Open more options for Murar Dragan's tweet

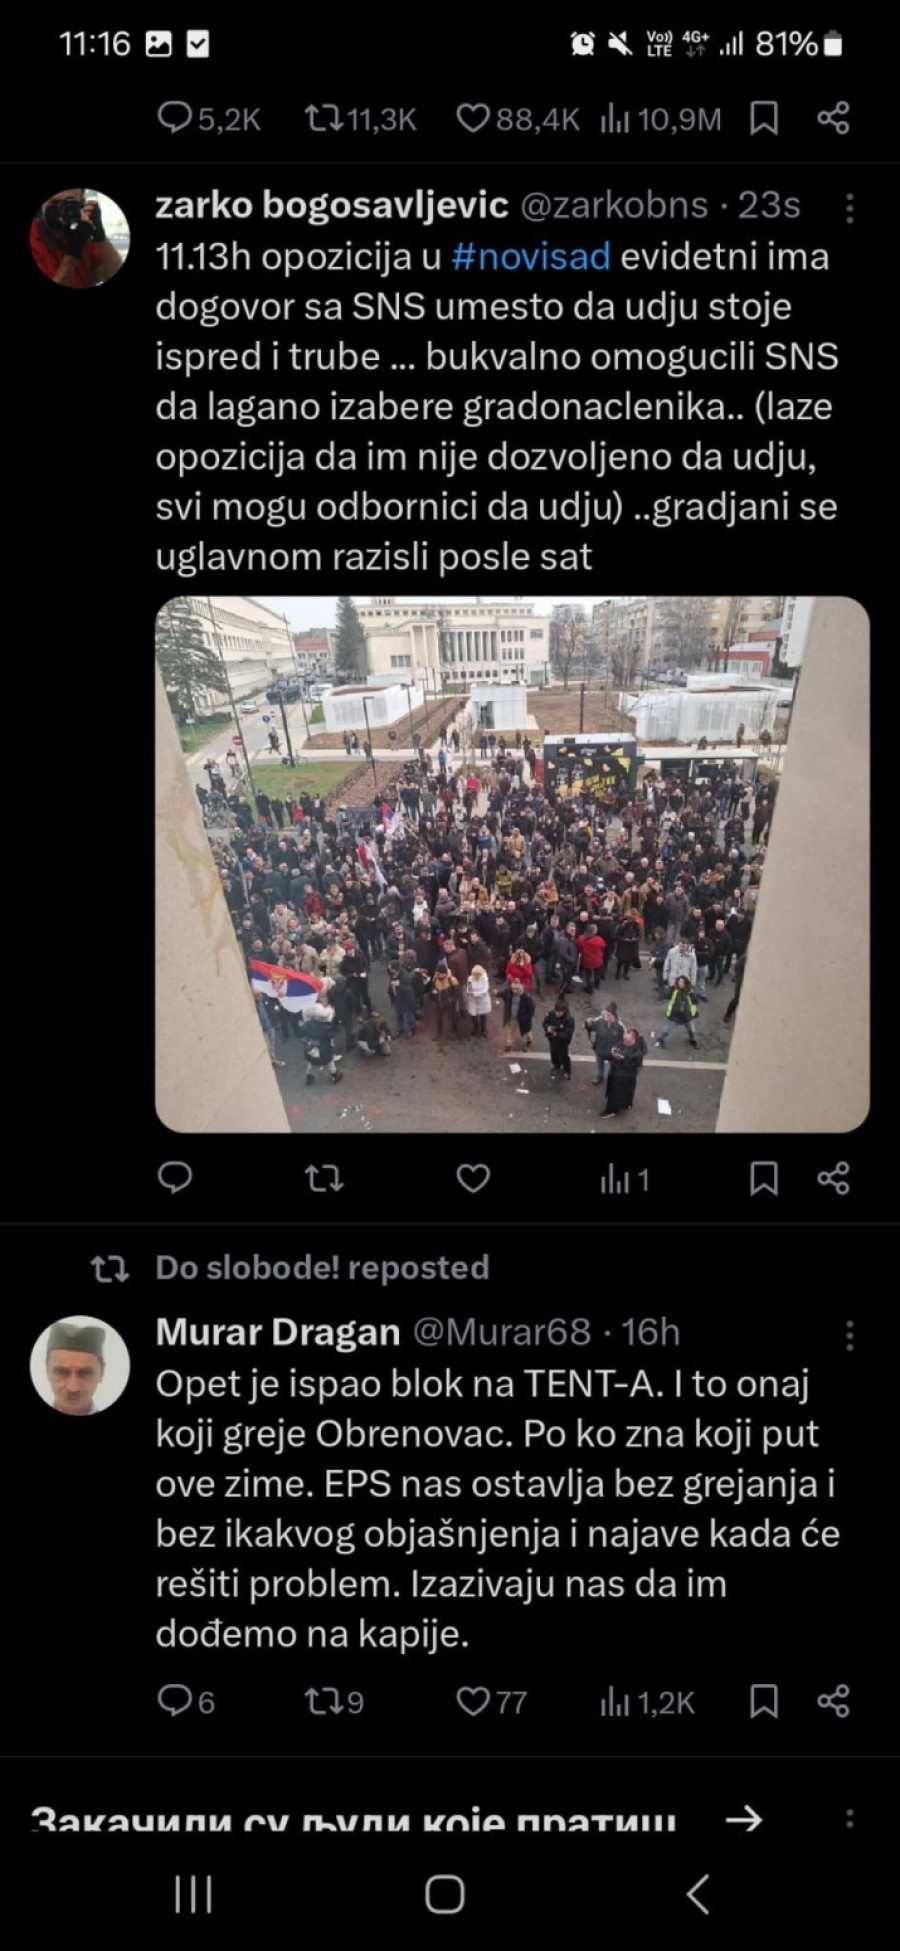[x=849, y=1335]
